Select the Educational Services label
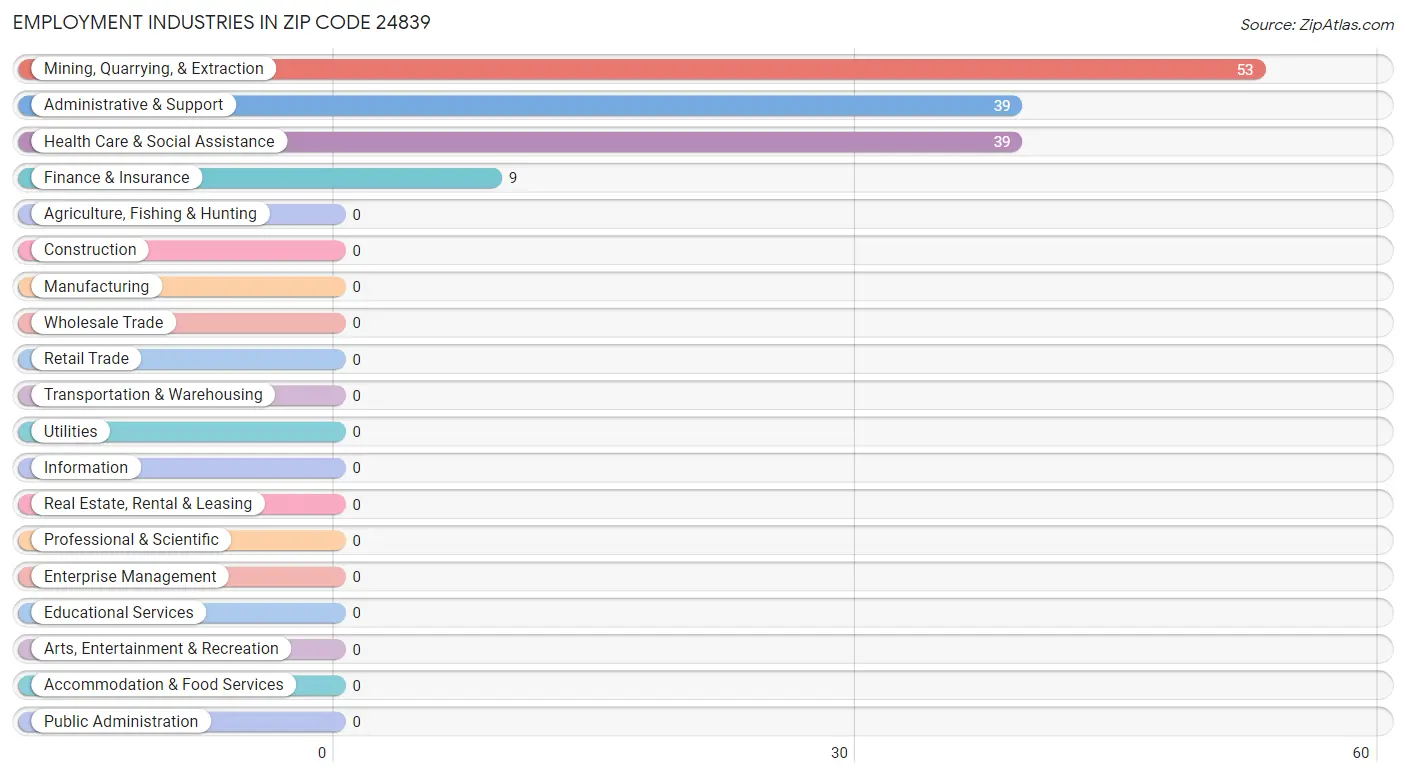This screenshot has height=776, width=1406. (x=119, y=613)
